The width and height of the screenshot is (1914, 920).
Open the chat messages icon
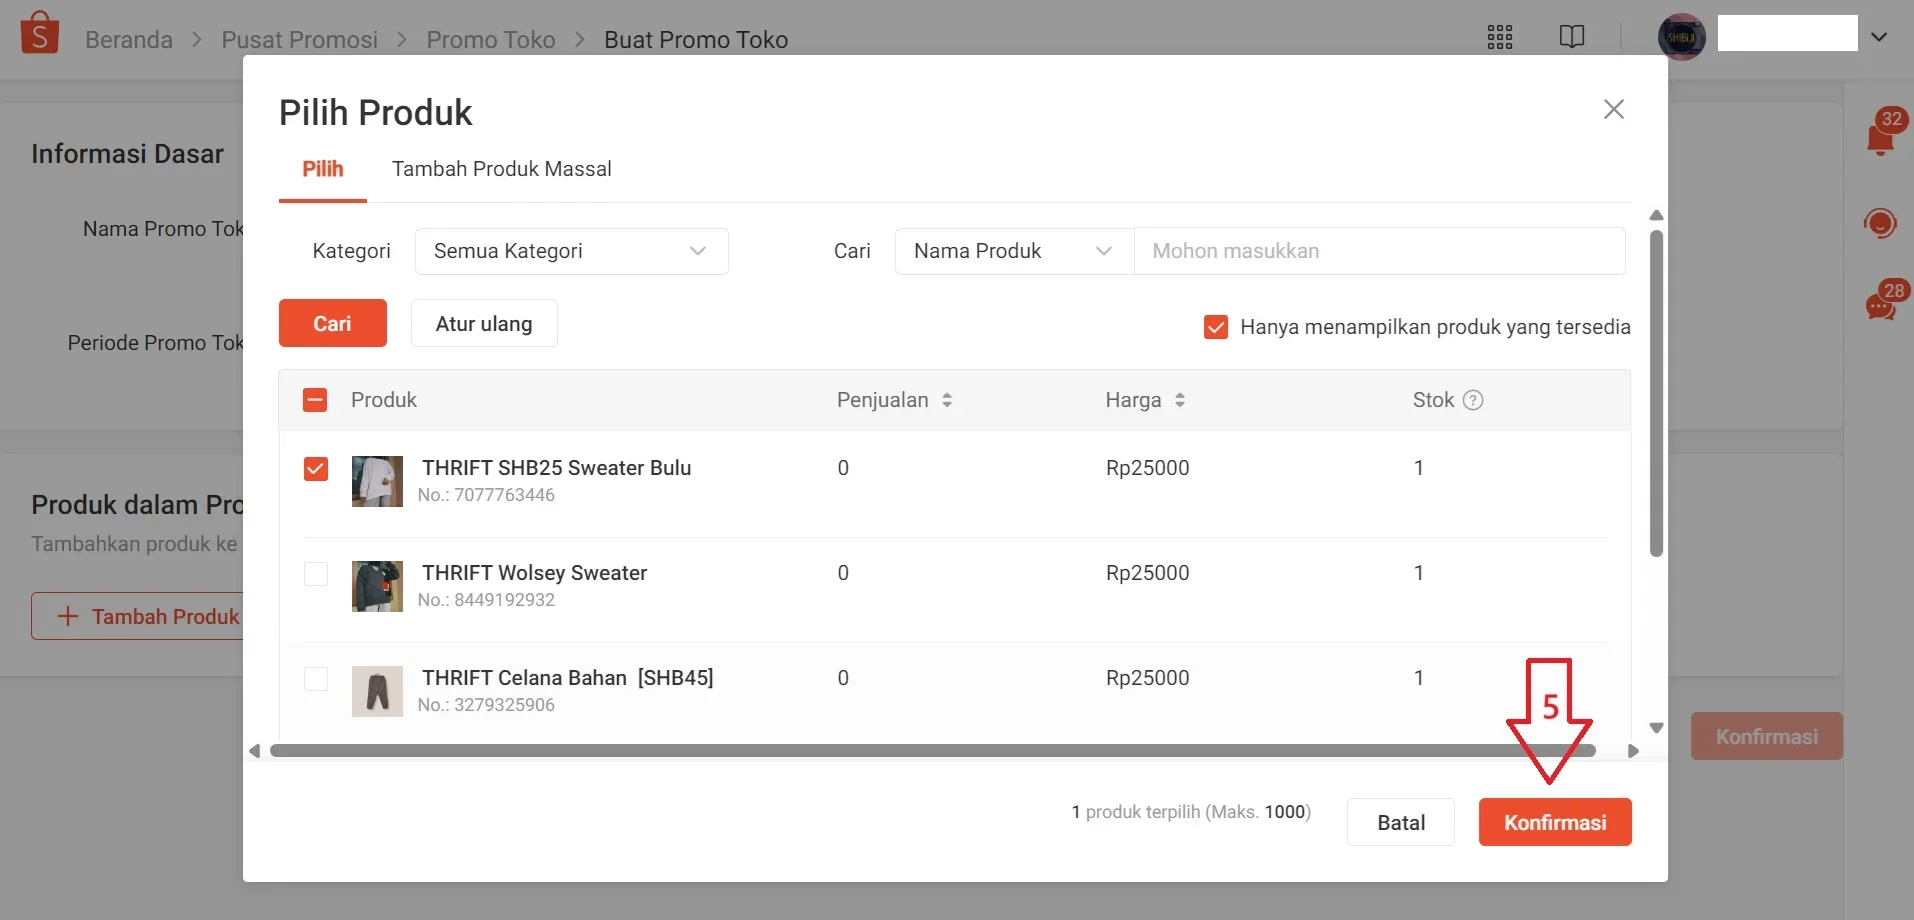[1880, 306]
